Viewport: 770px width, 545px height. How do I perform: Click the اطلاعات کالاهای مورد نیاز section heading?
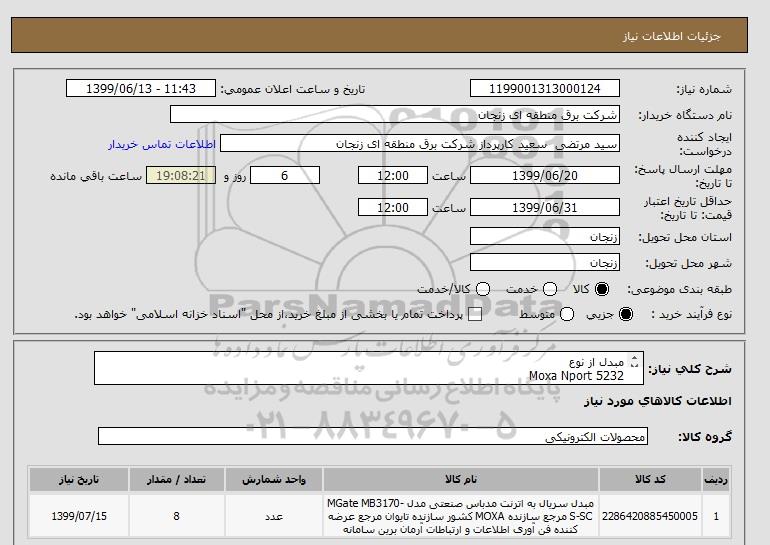[x=658, y=401]
